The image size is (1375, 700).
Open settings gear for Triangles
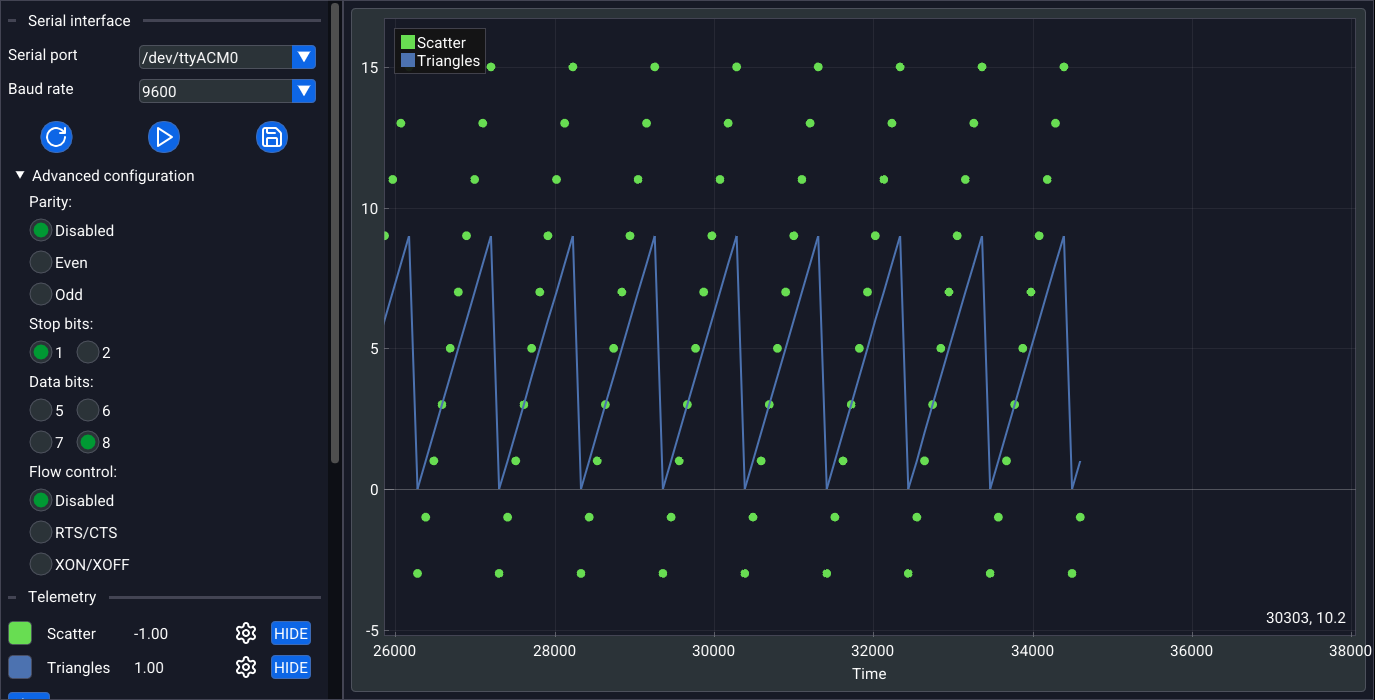point(245,667)
